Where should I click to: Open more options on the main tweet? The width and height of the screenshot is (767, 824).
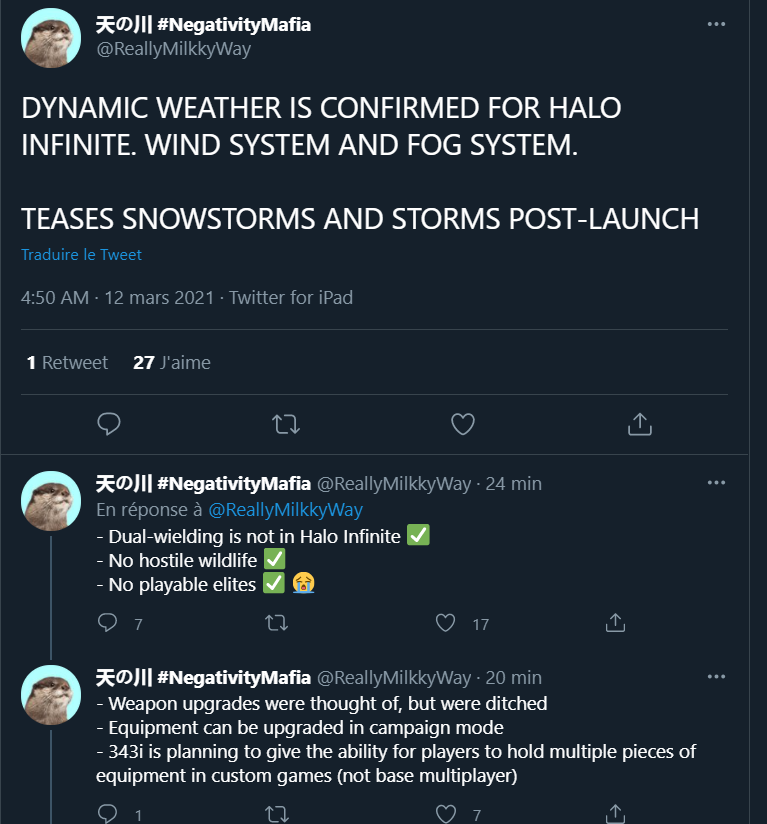pyautogui.click(x=716, y=23)
